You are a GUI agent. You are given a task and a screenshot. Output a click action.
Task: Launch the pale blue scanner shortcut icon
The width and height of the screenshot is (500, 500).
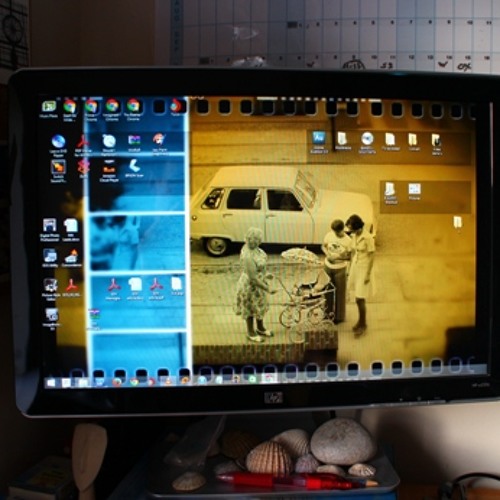[134, 165]
